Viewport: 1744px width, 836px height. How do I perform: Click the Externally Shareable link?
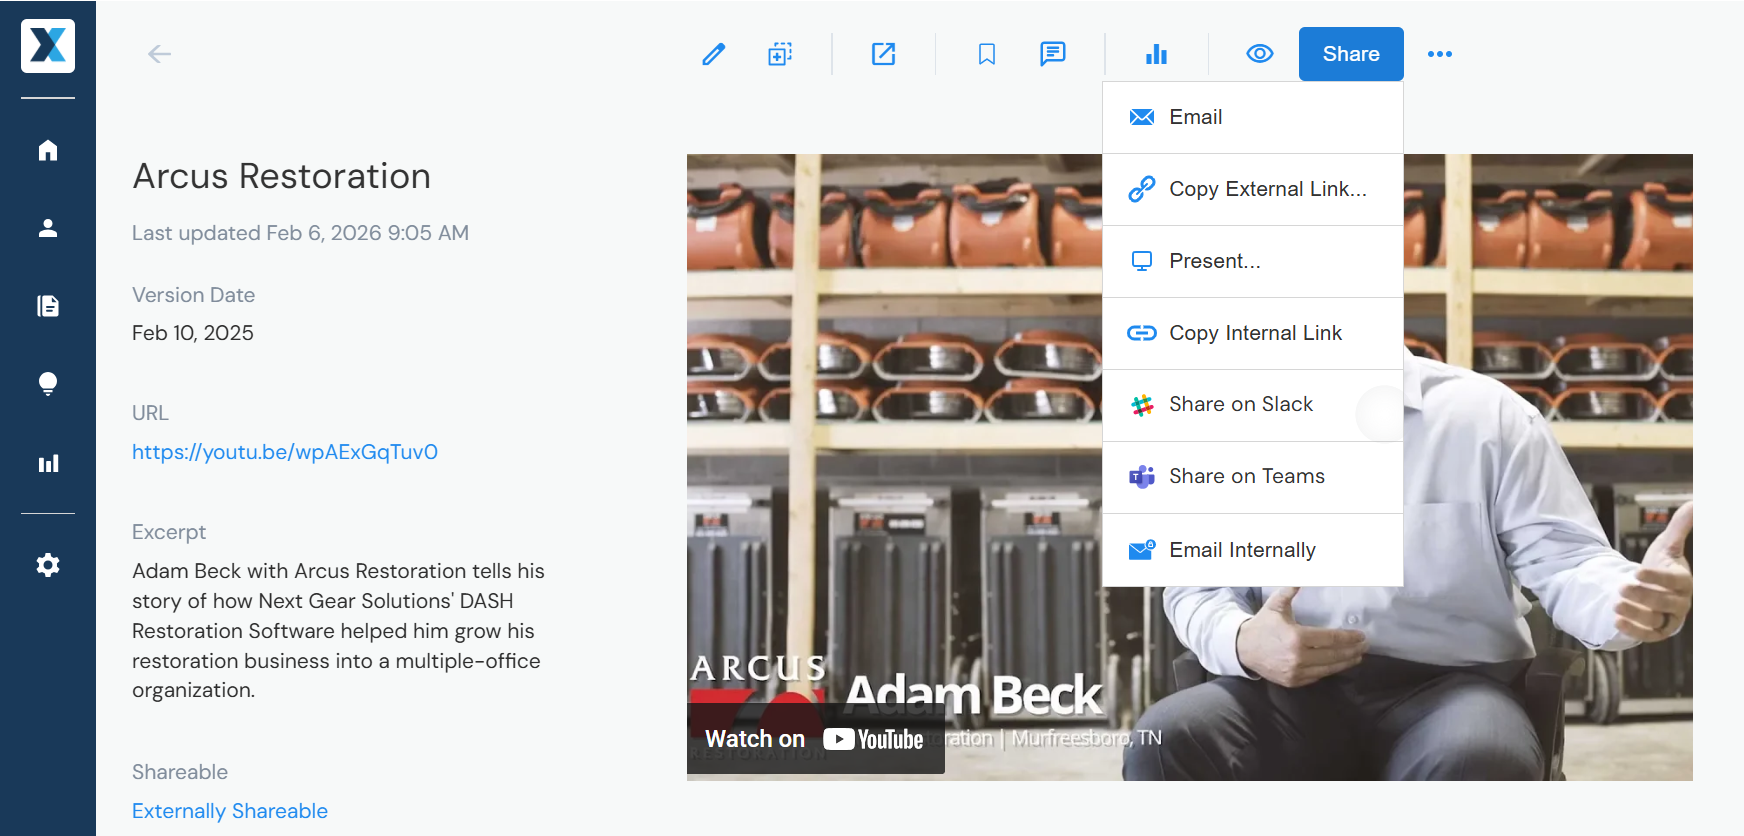click(x=230, y=811)
